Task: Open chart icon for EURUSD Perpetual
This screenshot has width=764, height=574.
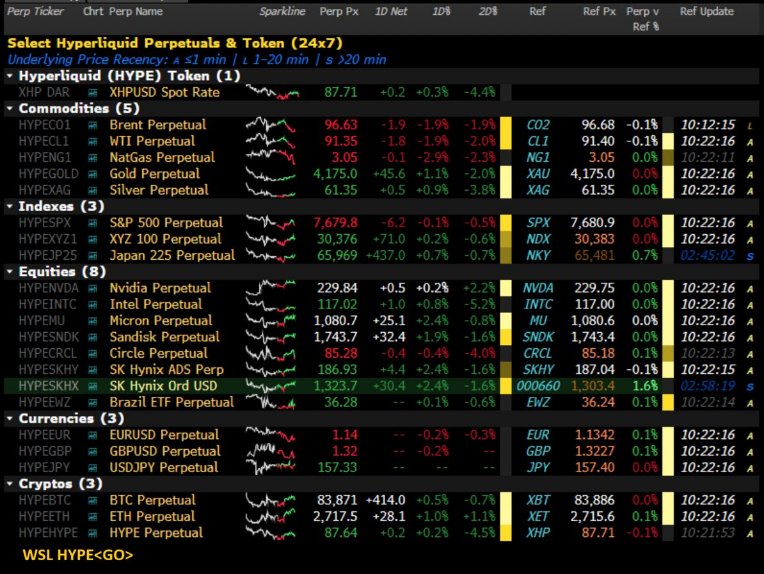Action: pos(93,435)
